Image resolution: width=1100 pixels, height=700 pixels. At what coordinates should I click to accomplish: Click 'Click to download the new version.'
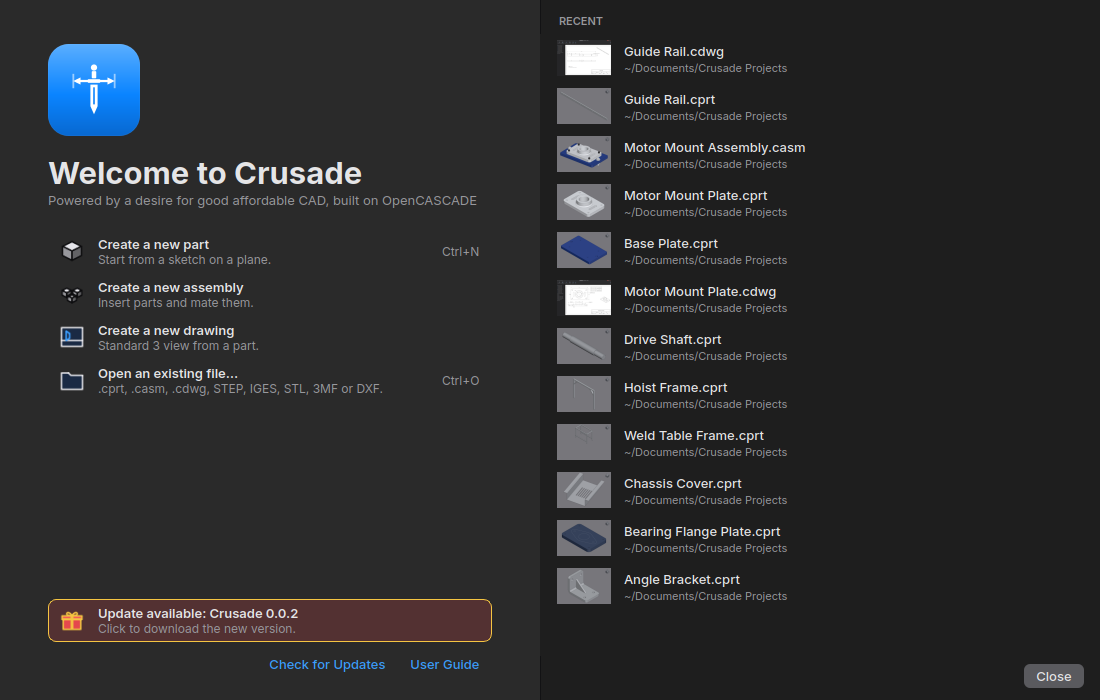point(197,629)
